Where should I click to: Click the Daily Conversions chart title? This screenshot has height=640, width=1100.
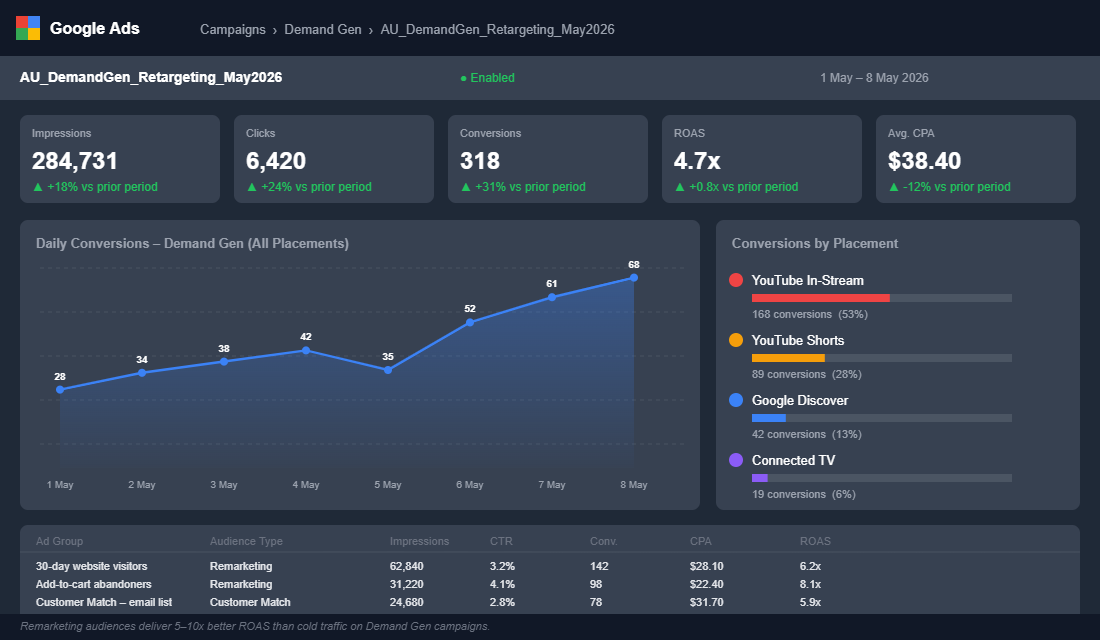coord(192,244)
